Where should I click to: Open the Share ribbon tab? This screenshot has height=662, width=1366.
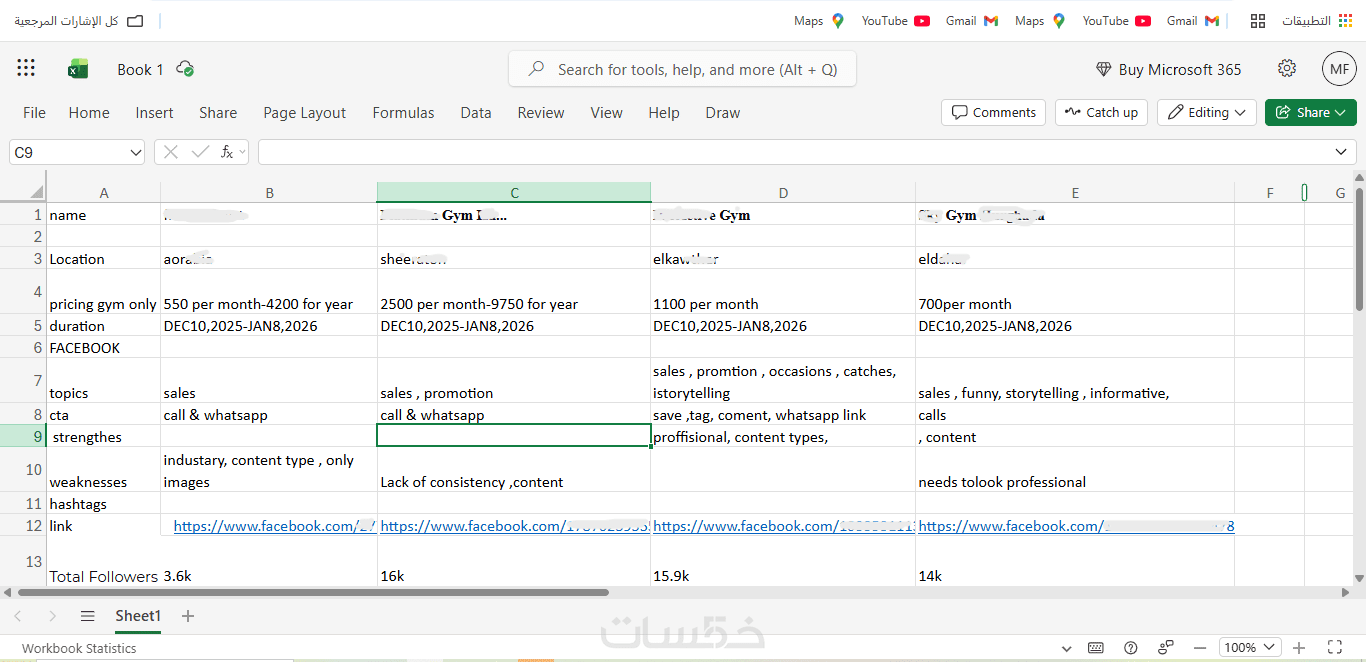(218, 113)
